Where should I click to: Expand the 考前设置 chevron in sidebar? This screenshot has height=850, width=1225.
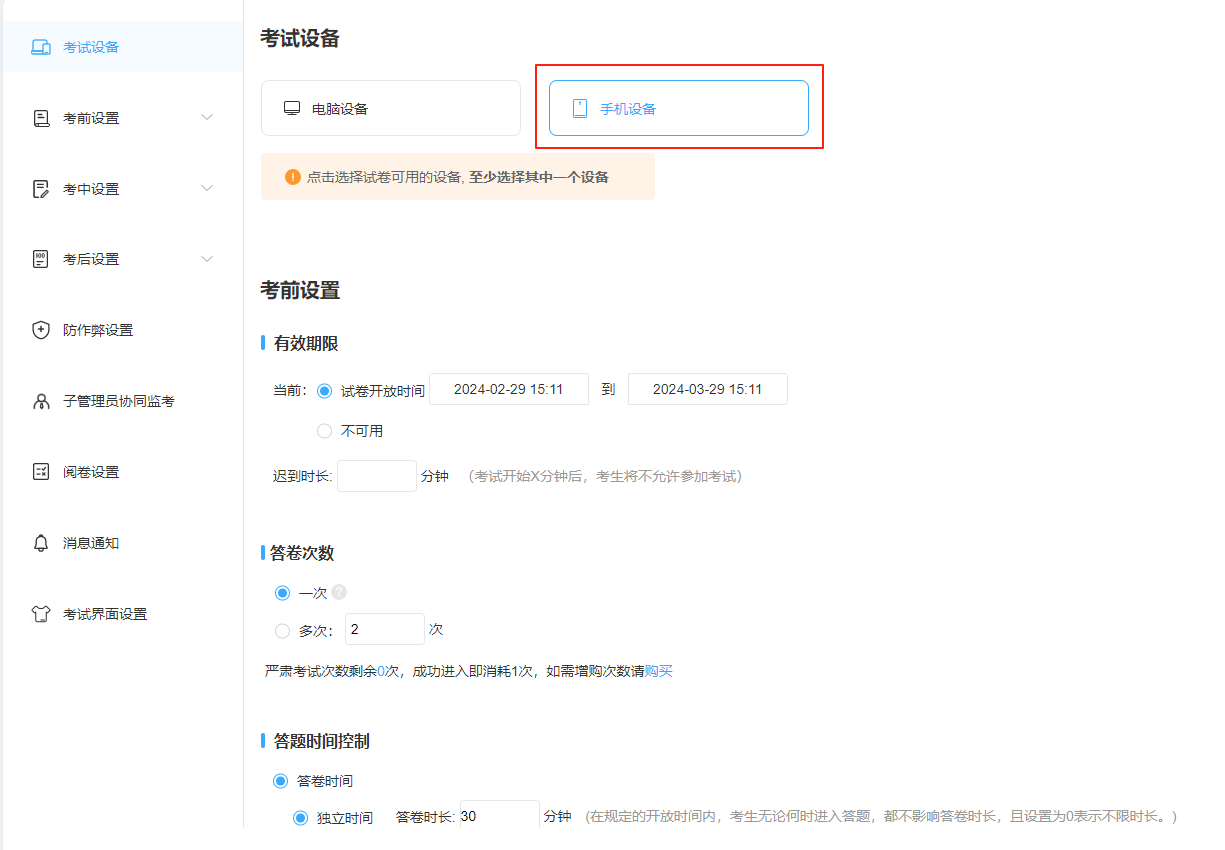coord(207,118)
